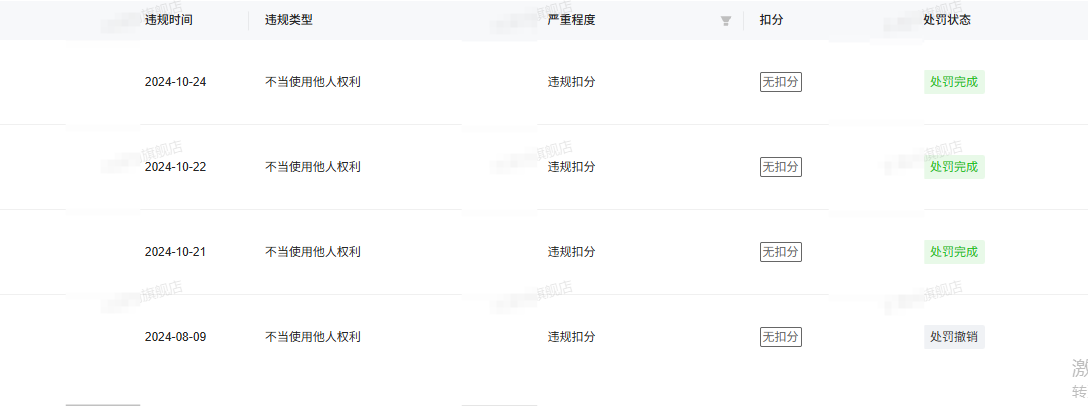Screen dimensions: 1088x406
Task: Select 无扣分 badge in the 2024-08-09 row
Action: click(781, 337)
